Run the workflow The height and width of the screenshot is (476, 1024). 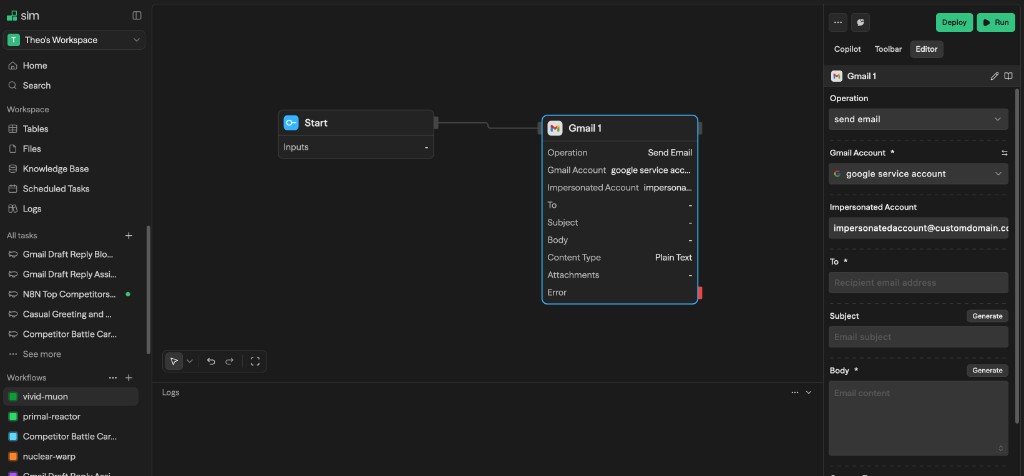(996, 22)
